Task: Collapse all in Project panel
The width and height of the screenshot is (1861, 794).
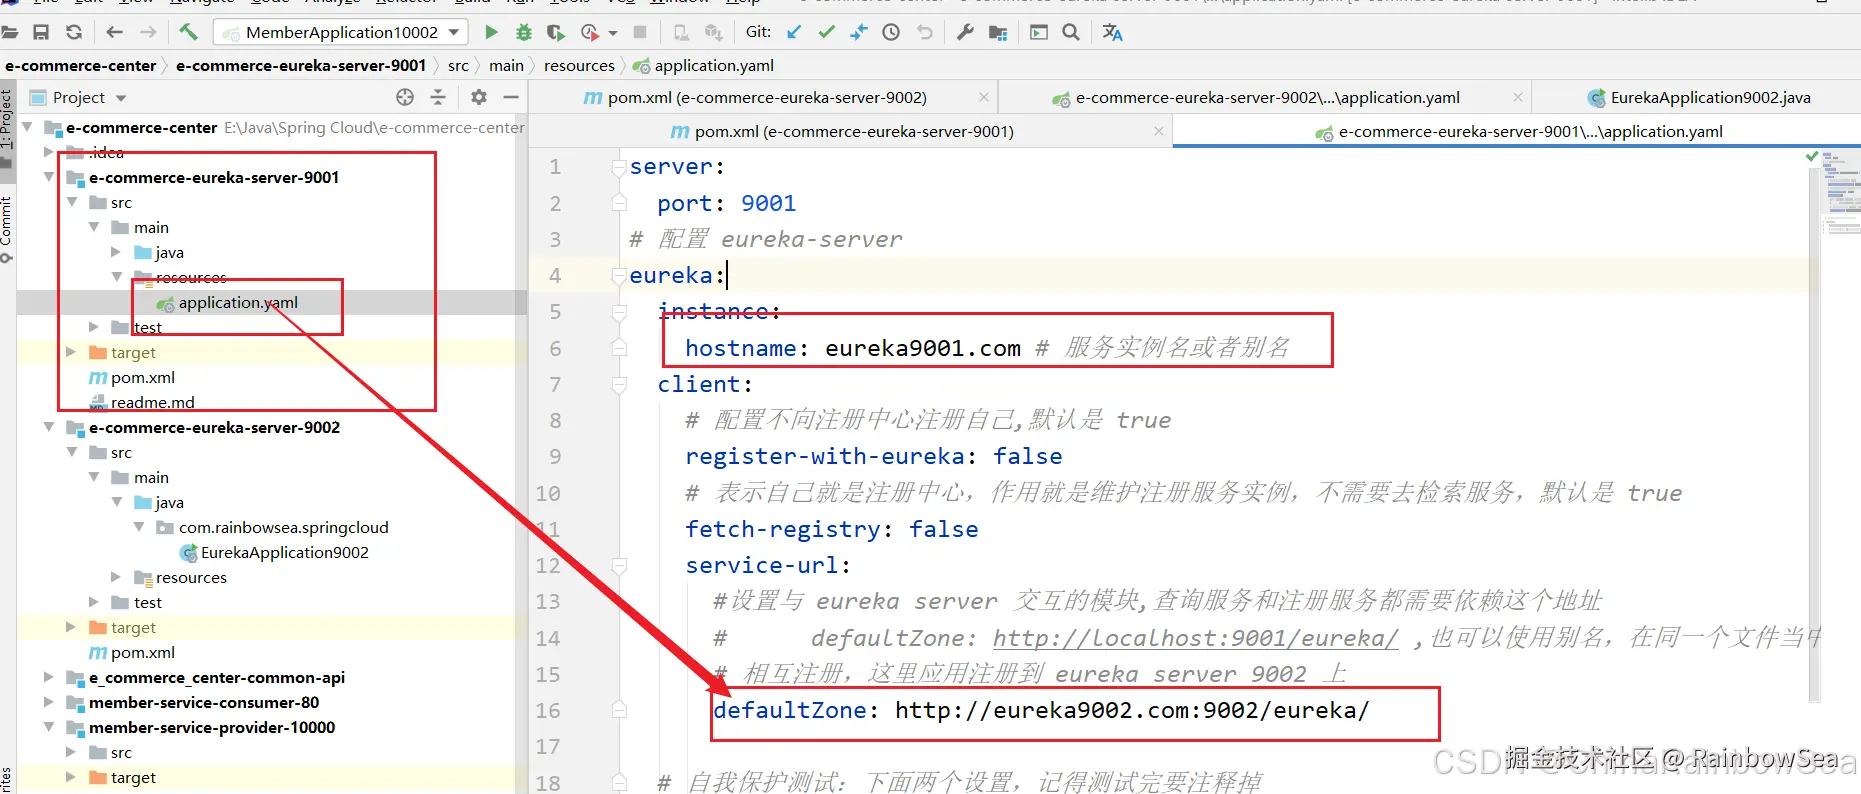Action: pos(438,97)
